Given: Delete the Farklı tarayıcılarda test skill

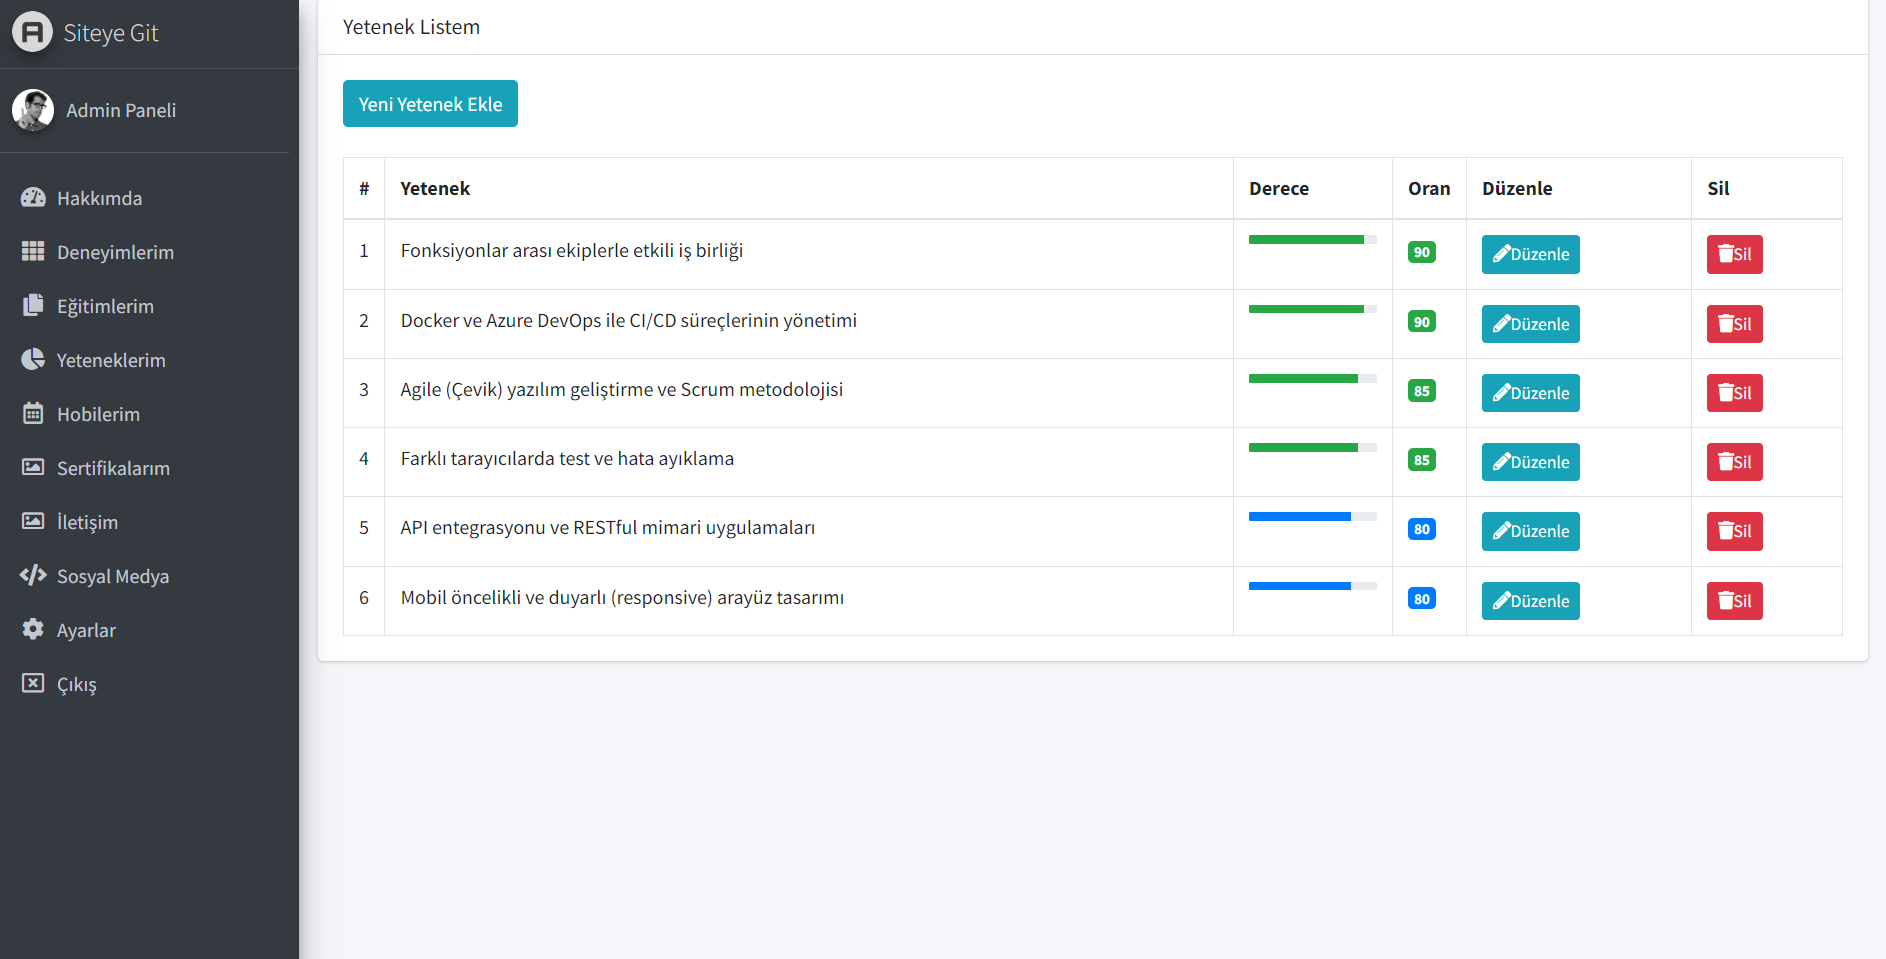Looking at the screenshot, I should (x=1734, y=462).
